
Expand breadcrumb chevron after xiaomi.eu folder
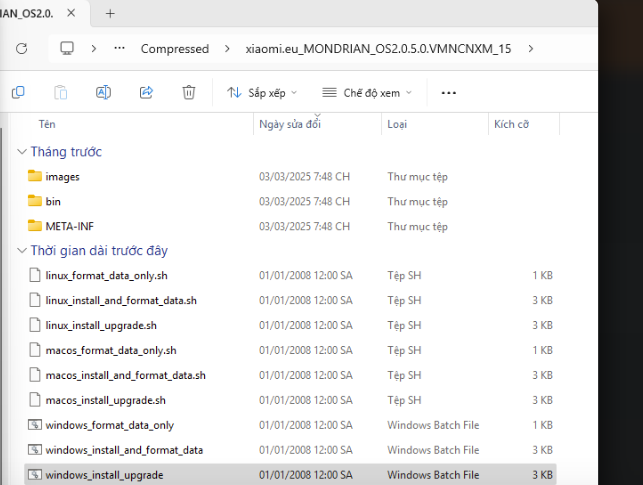(531, 49)
